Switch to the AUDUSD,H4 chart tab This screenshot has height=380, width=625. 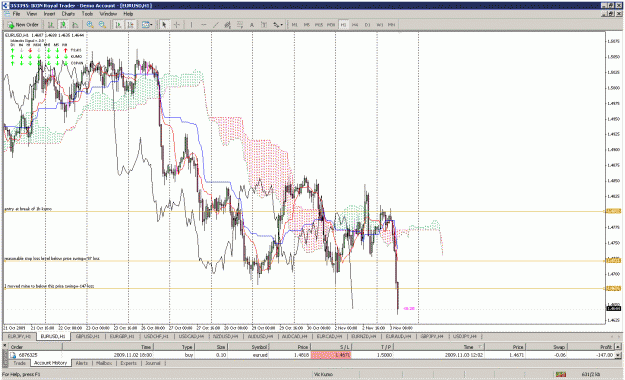pos(260,337)
